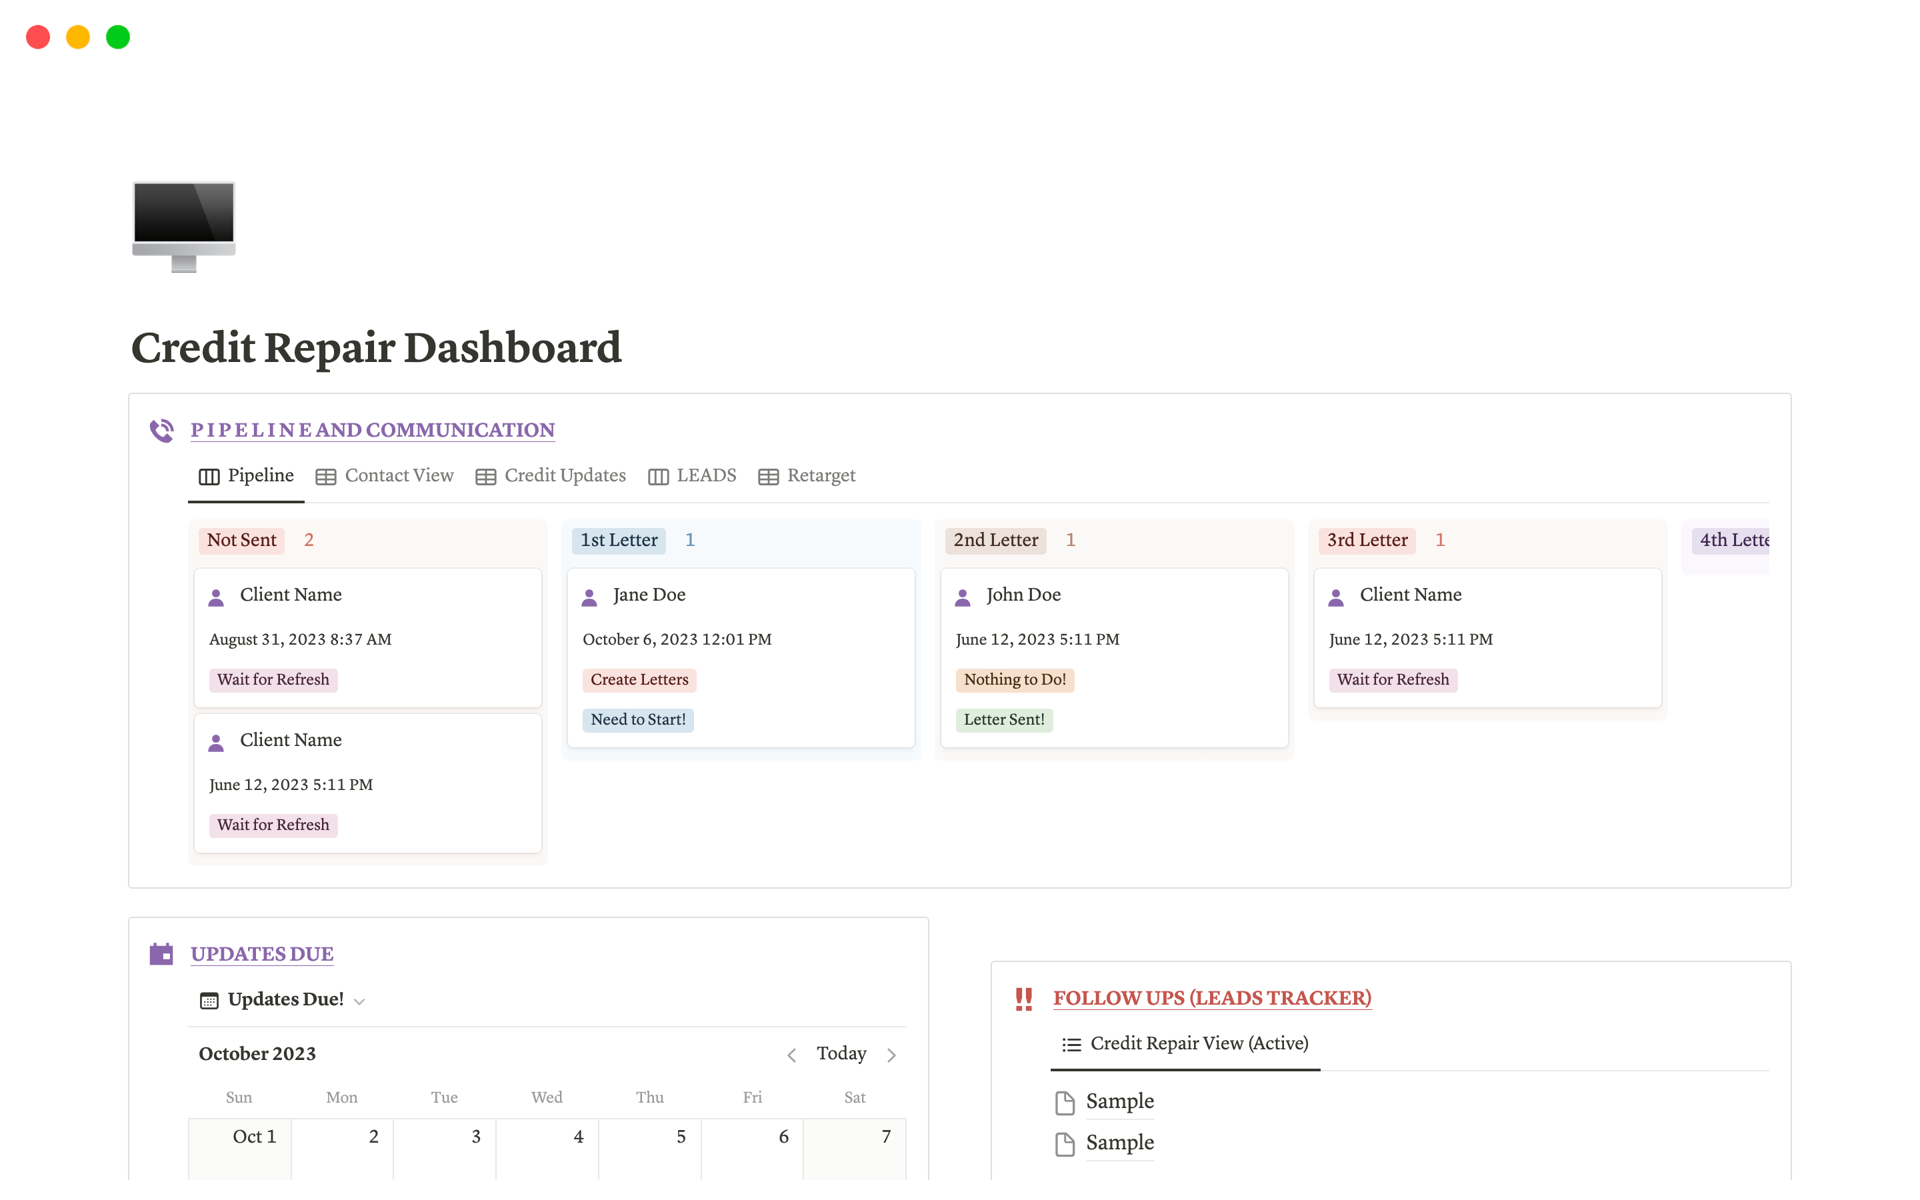Open the Pipeline and Communication link
Viewport: 1920px width, 1200px height.
372,430
